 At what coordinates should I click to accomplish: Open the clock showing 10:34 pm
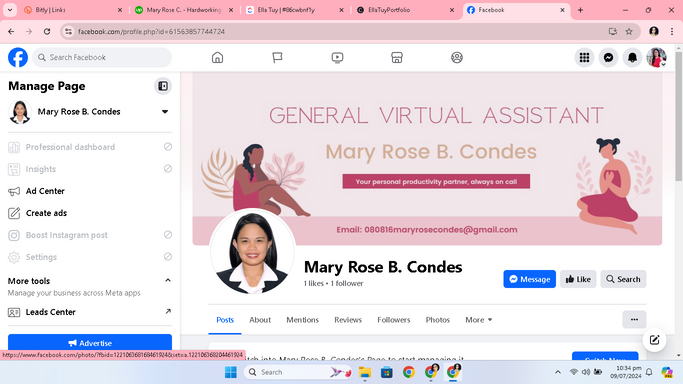point(626,372)
